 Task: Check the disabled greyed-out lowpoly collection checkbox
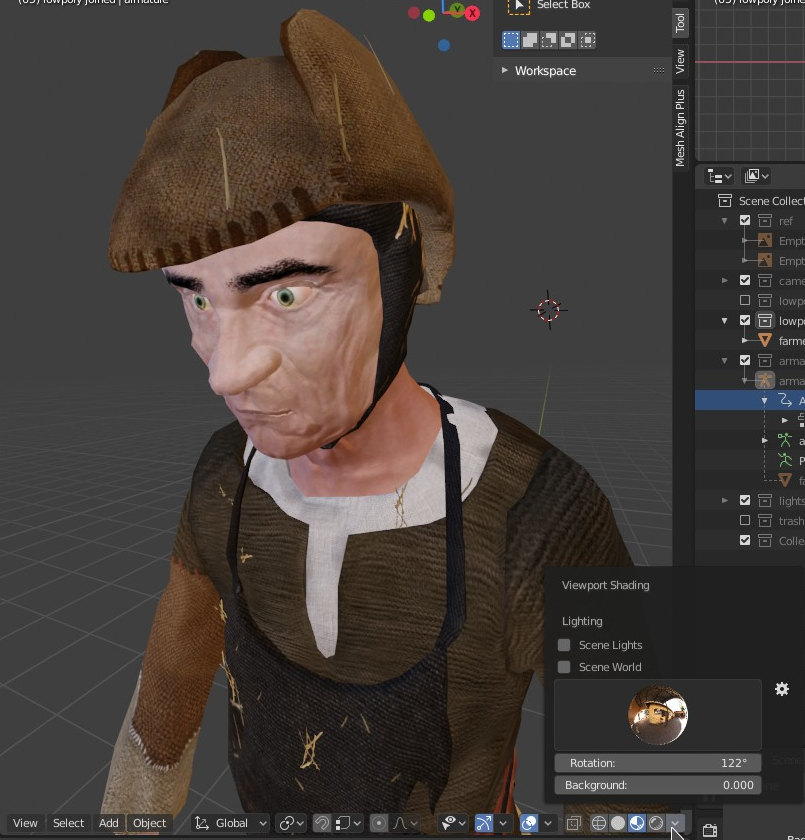(744, 300)
